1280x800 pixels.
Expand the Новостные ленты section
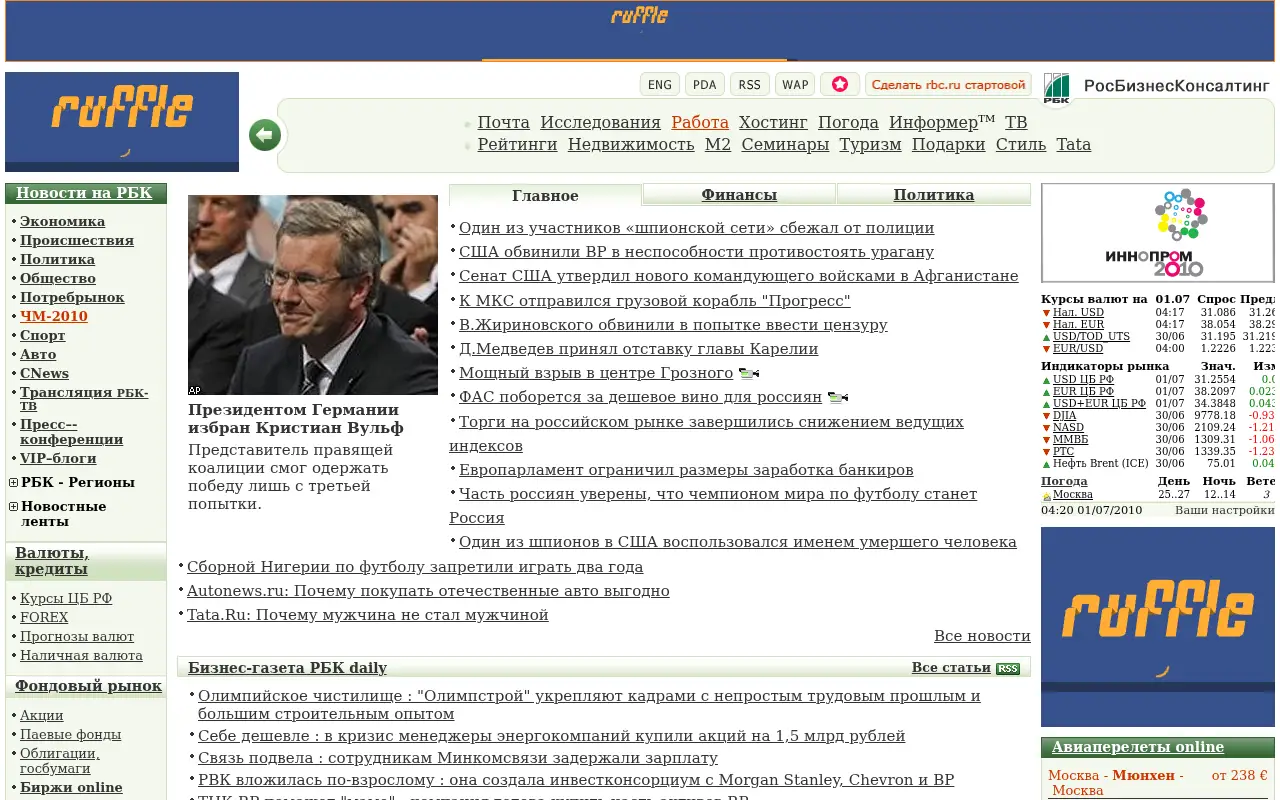[x=14, y=506]
